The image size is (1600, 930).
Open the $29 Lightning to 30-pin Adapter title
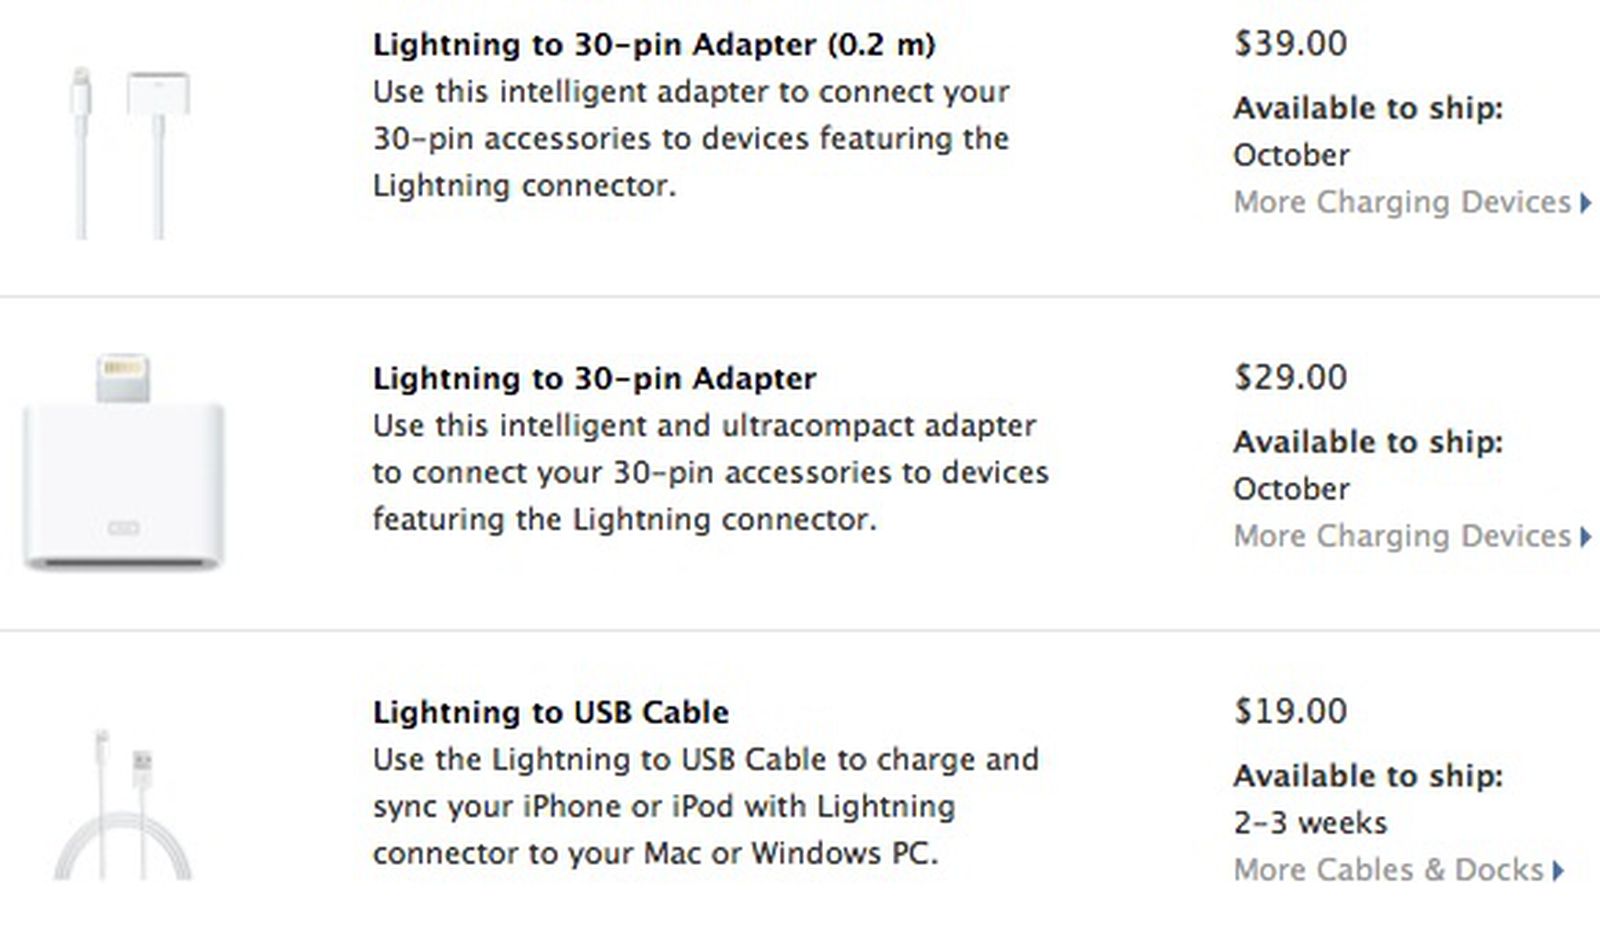point(594,379)
